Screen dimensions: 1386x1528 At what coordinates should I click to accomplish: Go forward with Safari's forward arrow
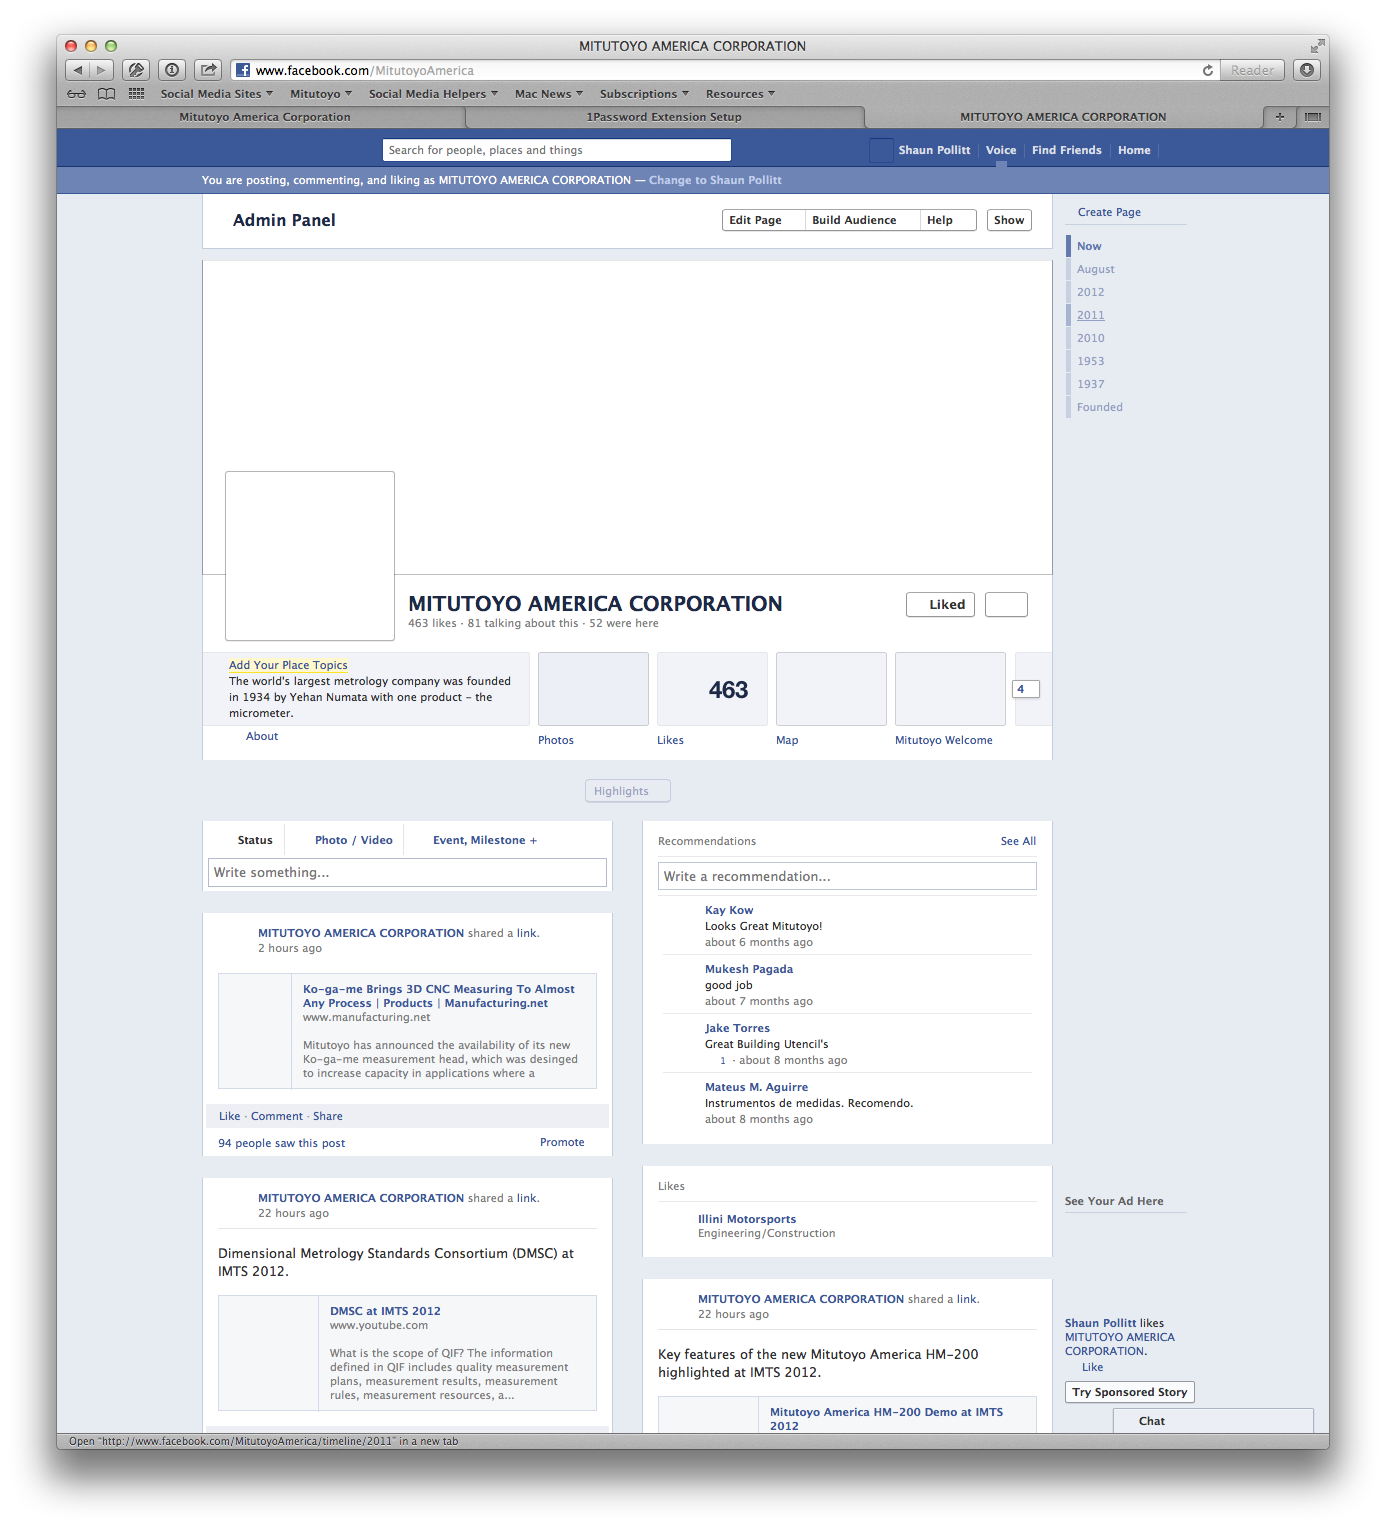(101, 70)
